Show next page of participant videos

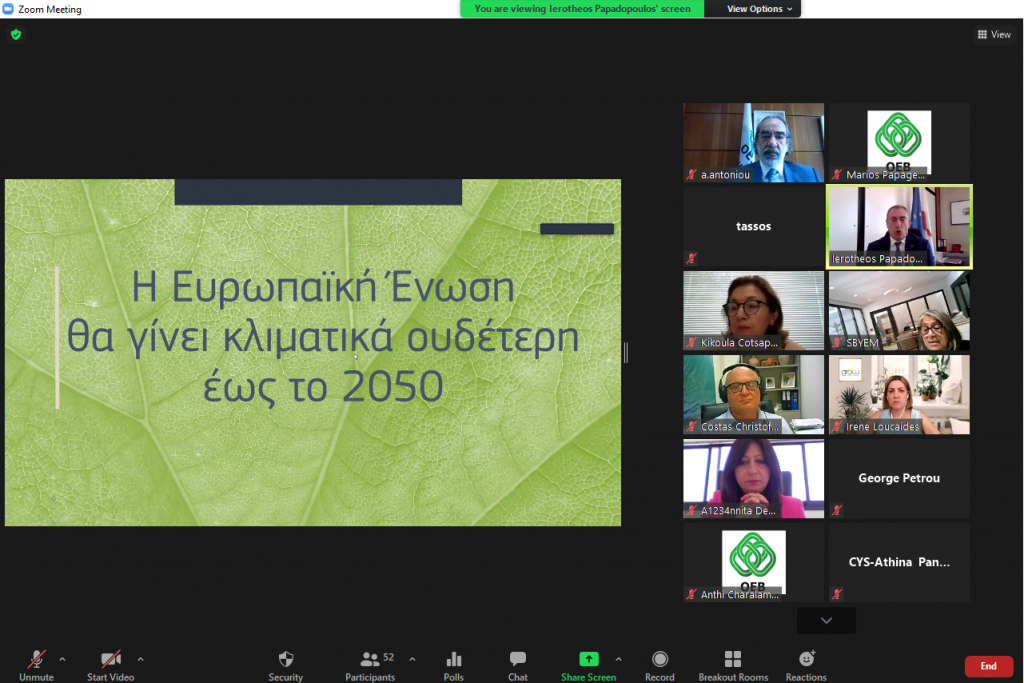826,620
